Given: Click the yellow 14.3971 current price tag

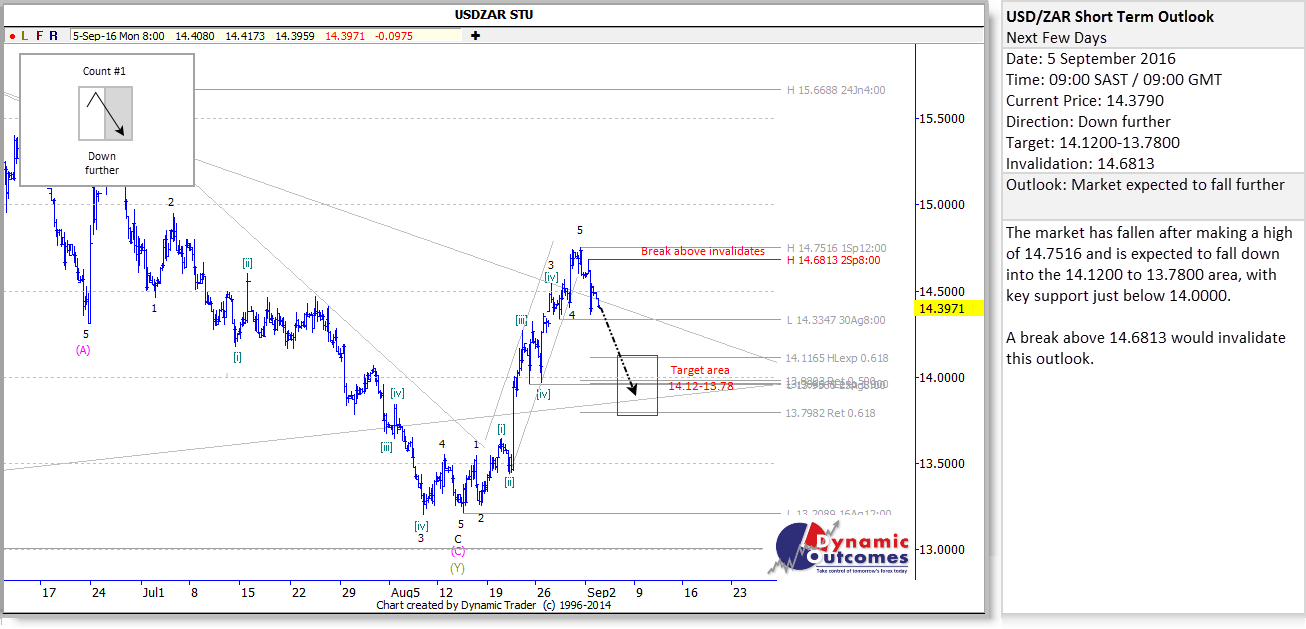Looking at the screenshot, I should pos(947,309).
